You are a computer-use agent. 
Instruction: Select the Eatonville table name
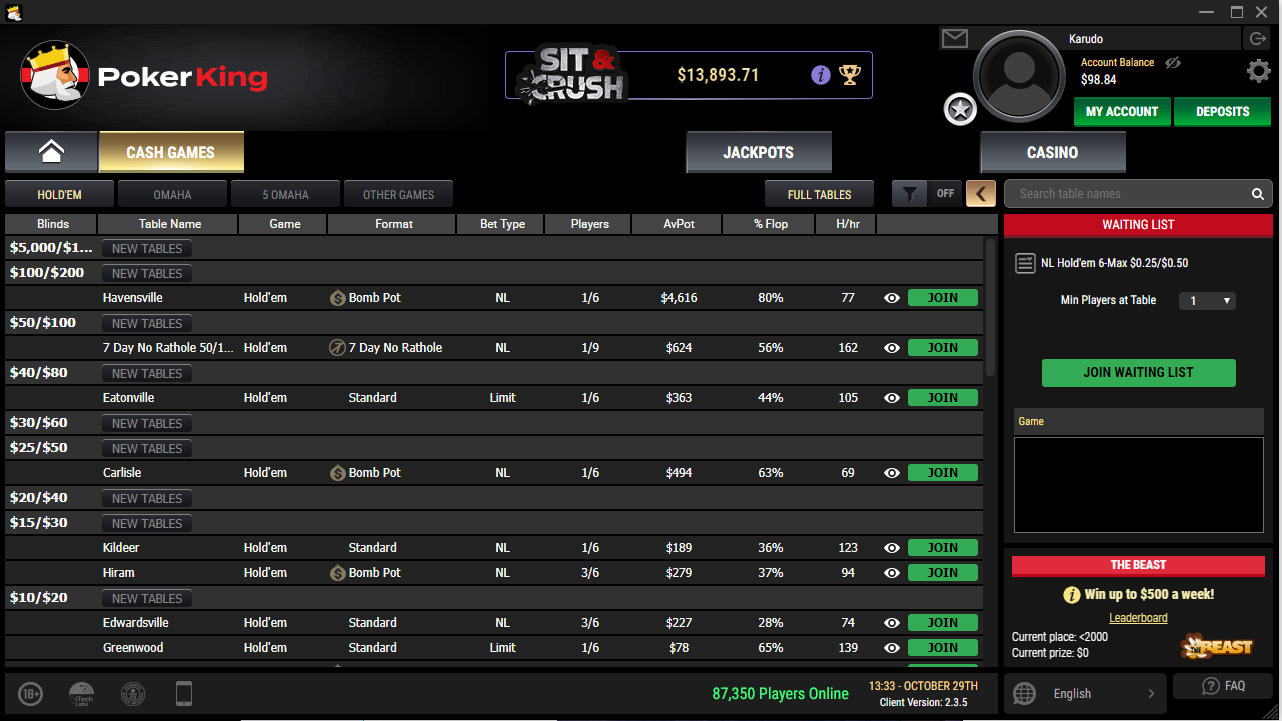pos(129,398)
